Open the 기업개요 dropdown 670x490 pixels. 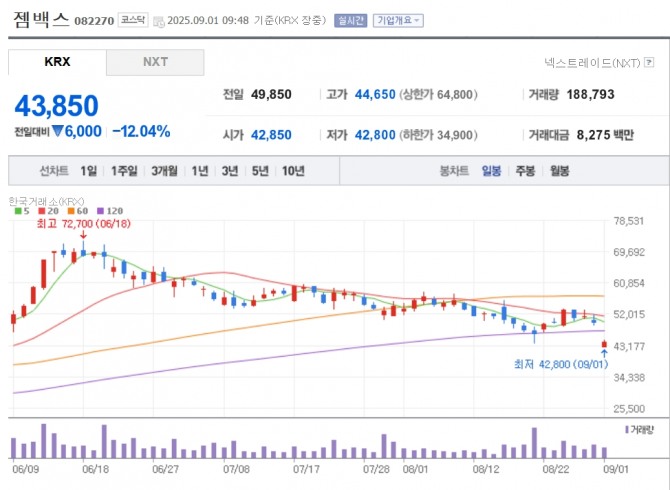coord(398,19)
